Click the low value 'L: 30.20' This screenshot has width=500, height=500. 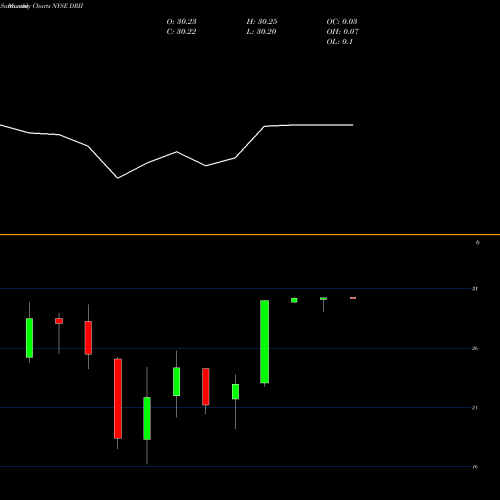[261, 32]
